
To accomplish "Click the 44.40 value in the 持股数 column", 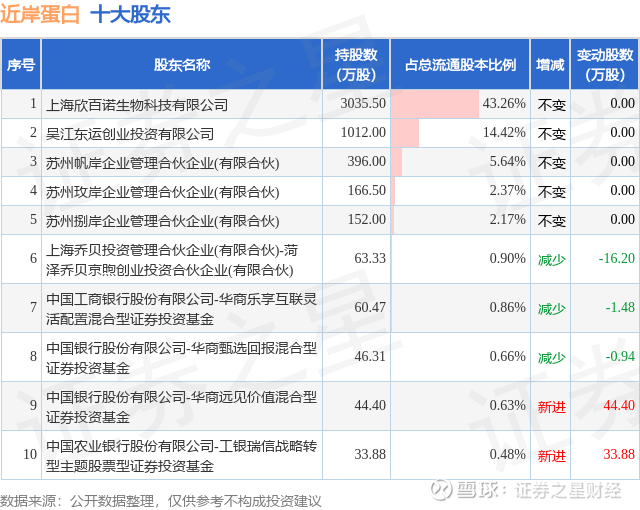I will click(x=370, y=405).
